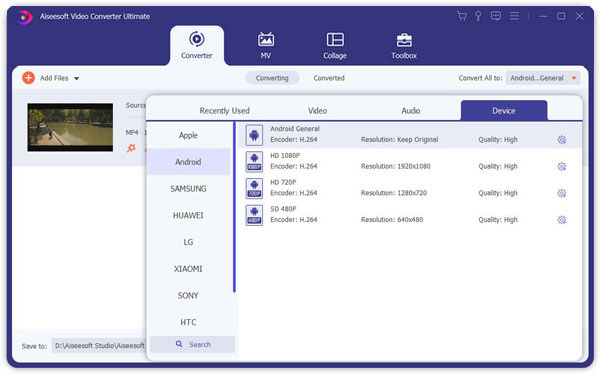The image size is (600, 374).
Task: Click the Converter tab icon
Action: pos(197,39)
